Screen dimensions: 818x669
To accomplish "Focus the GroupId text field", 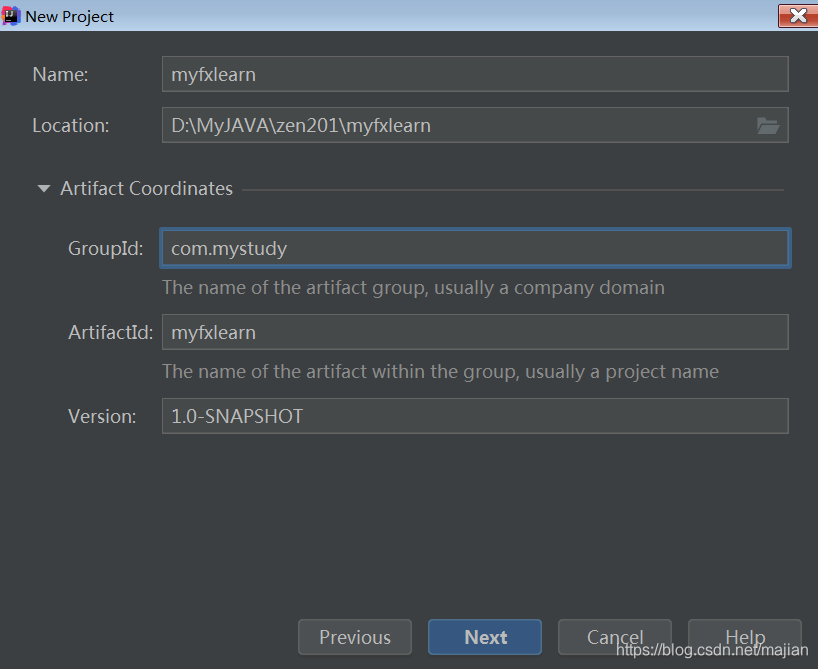I will [475, 248].
